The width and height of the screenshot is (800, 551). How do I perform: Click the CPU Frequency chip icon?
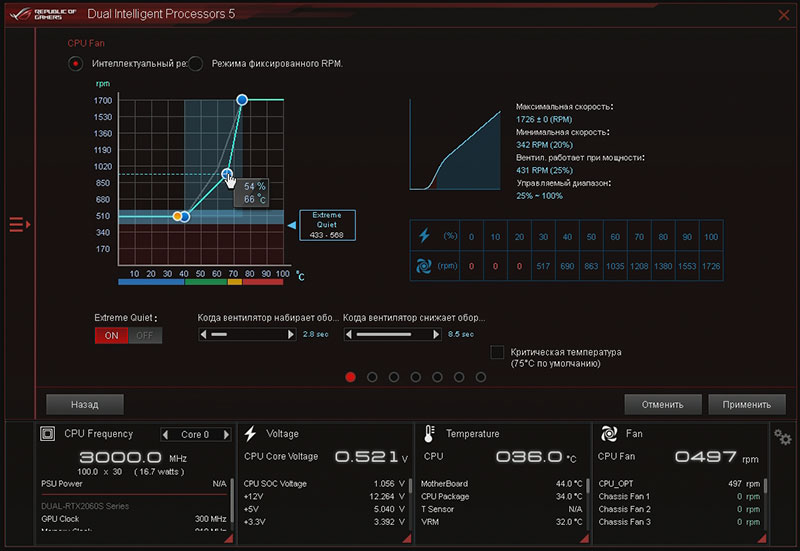(47, 434)
